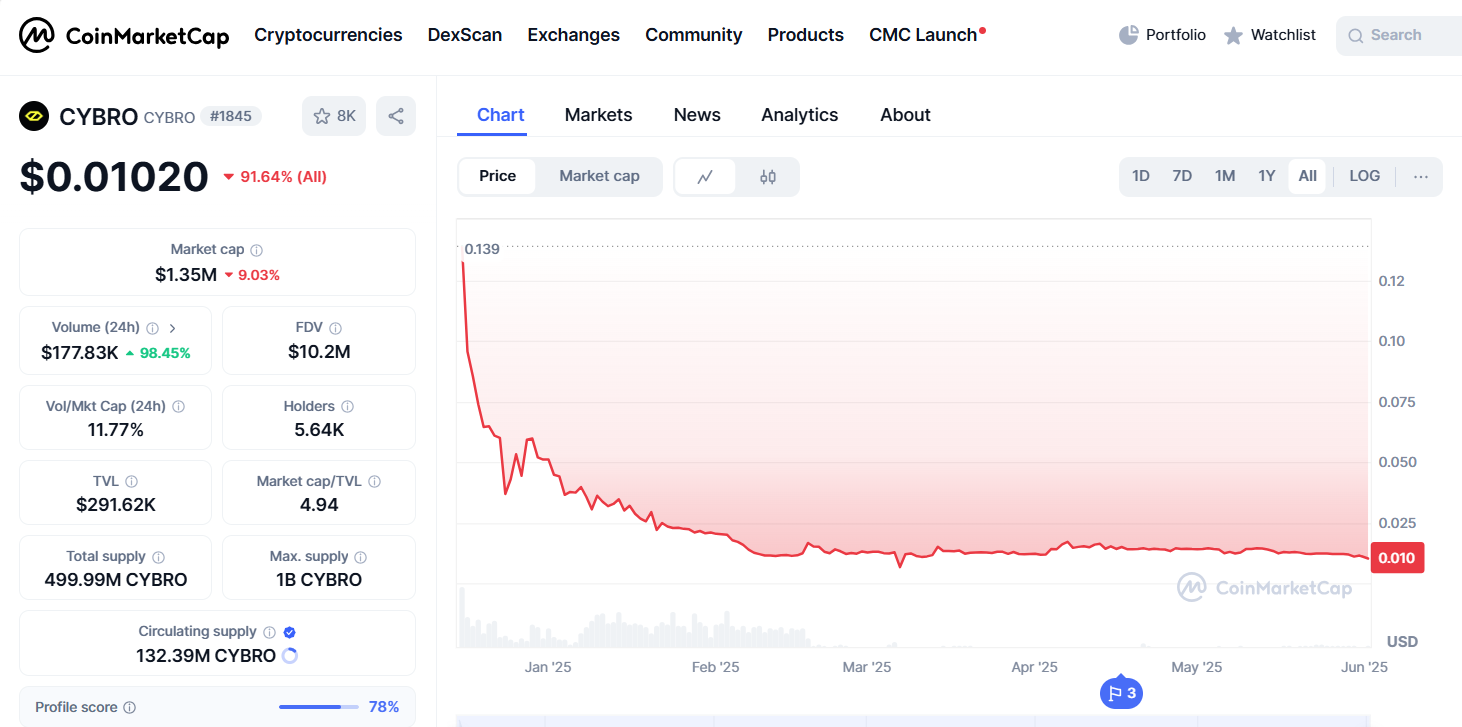Select the Market cap toggle
The image size is (1462, 727).
point(599,176)
